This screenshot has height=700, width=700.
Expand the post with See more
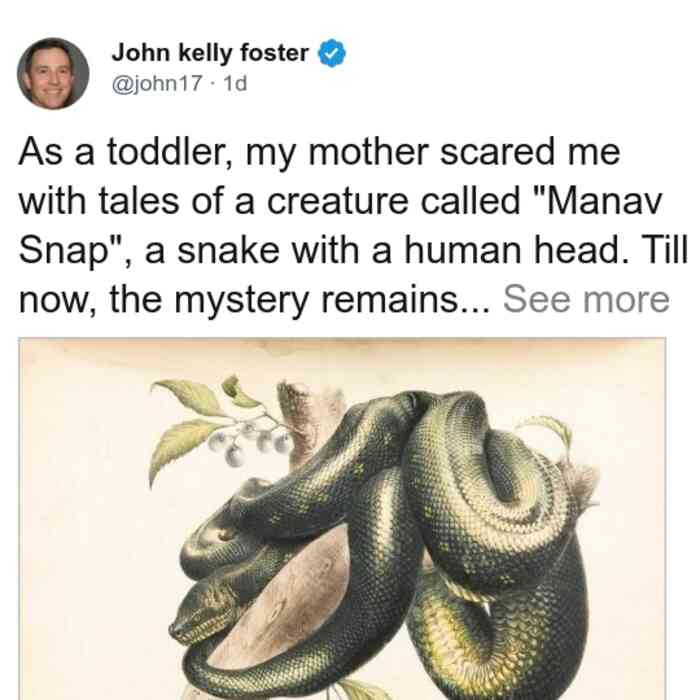point(586,299)
